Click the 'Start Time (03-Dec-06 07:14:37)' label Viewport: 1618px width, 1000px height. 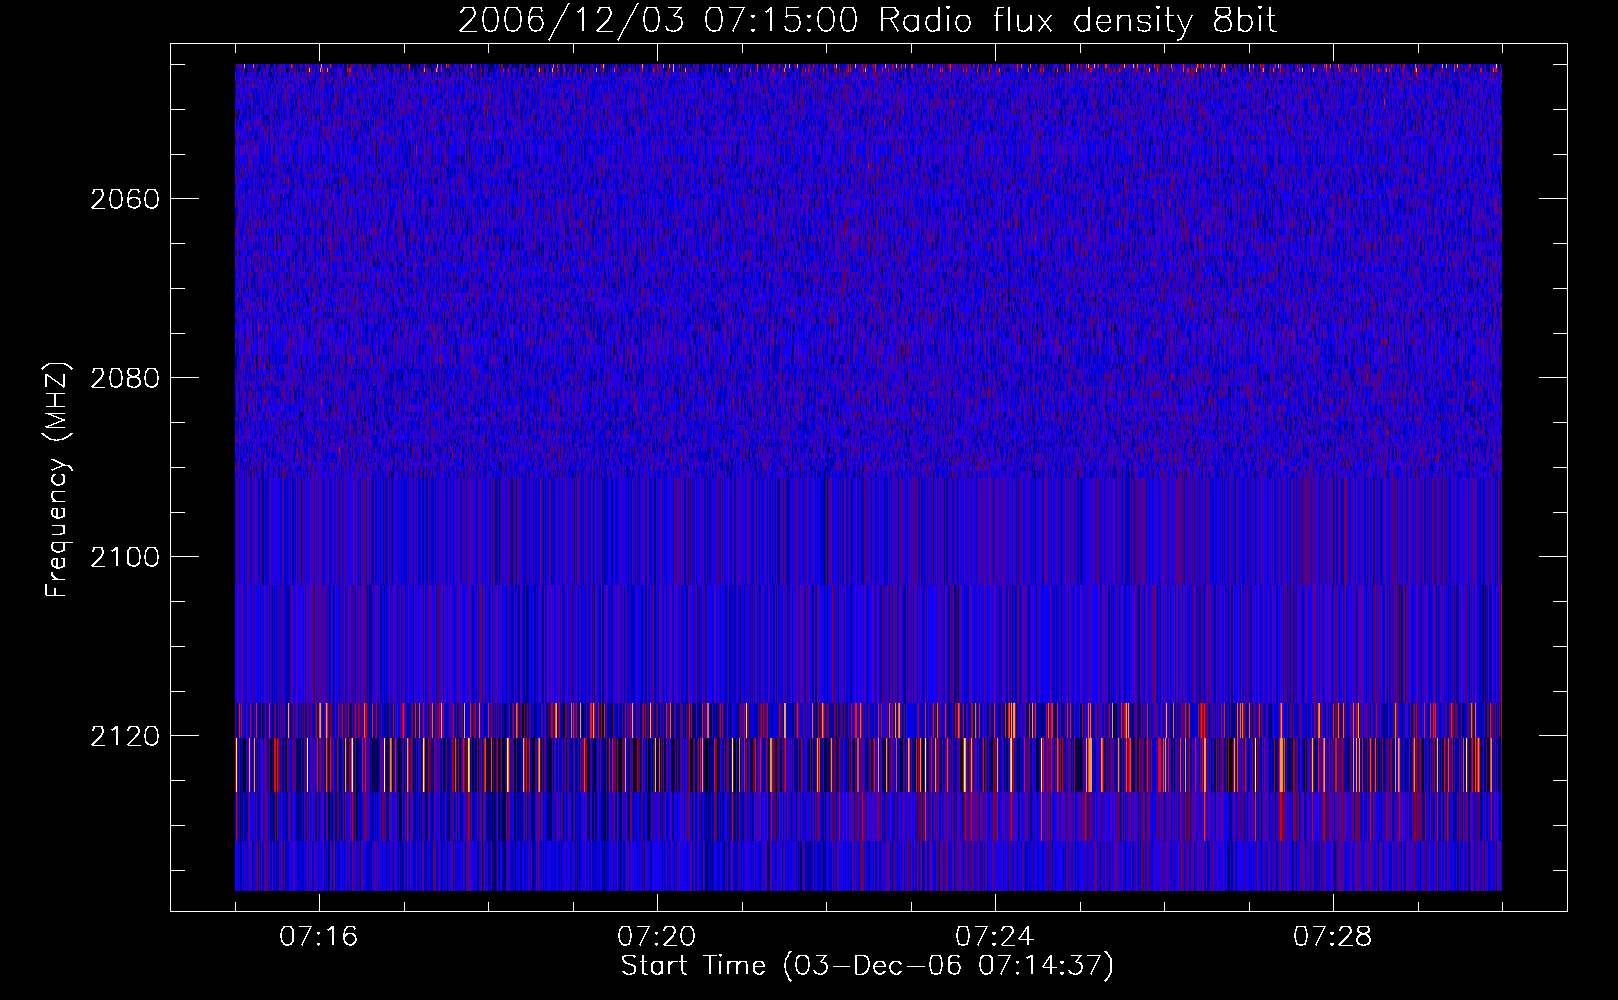click(867, 966)
